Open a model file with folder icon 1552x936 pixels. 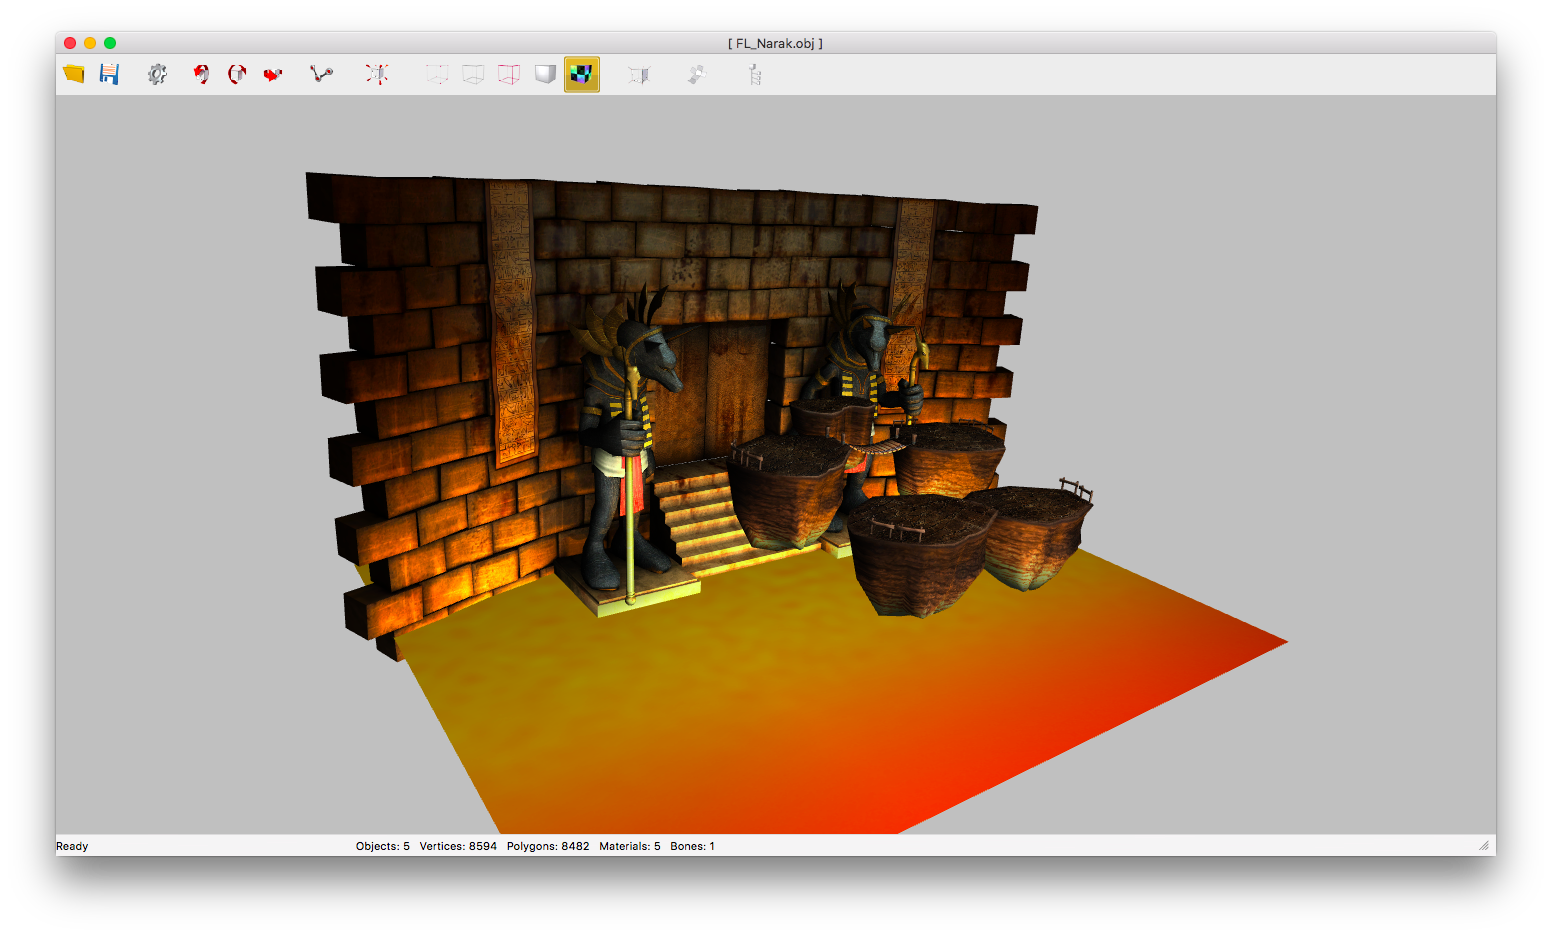(x=74, y=74)
